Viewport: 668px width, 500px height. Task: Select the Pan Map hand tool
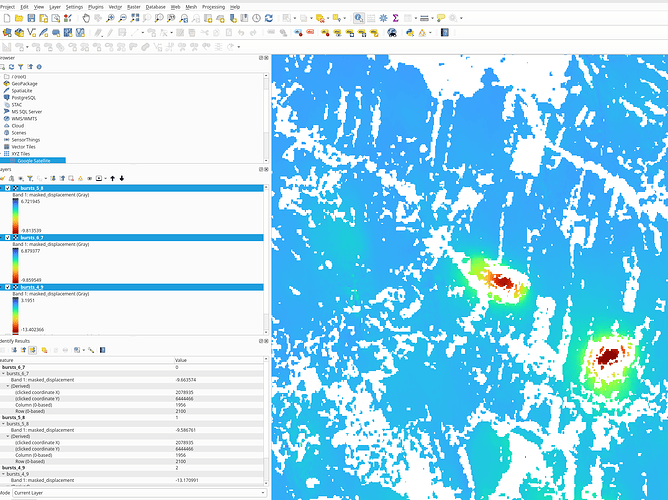tap(84, 18)
